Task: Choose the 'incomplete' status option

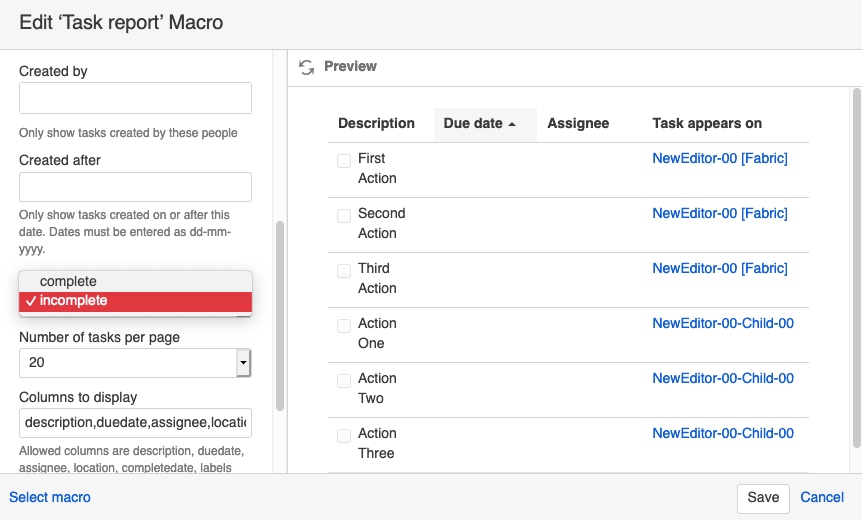Action: (x=73, y=301)
